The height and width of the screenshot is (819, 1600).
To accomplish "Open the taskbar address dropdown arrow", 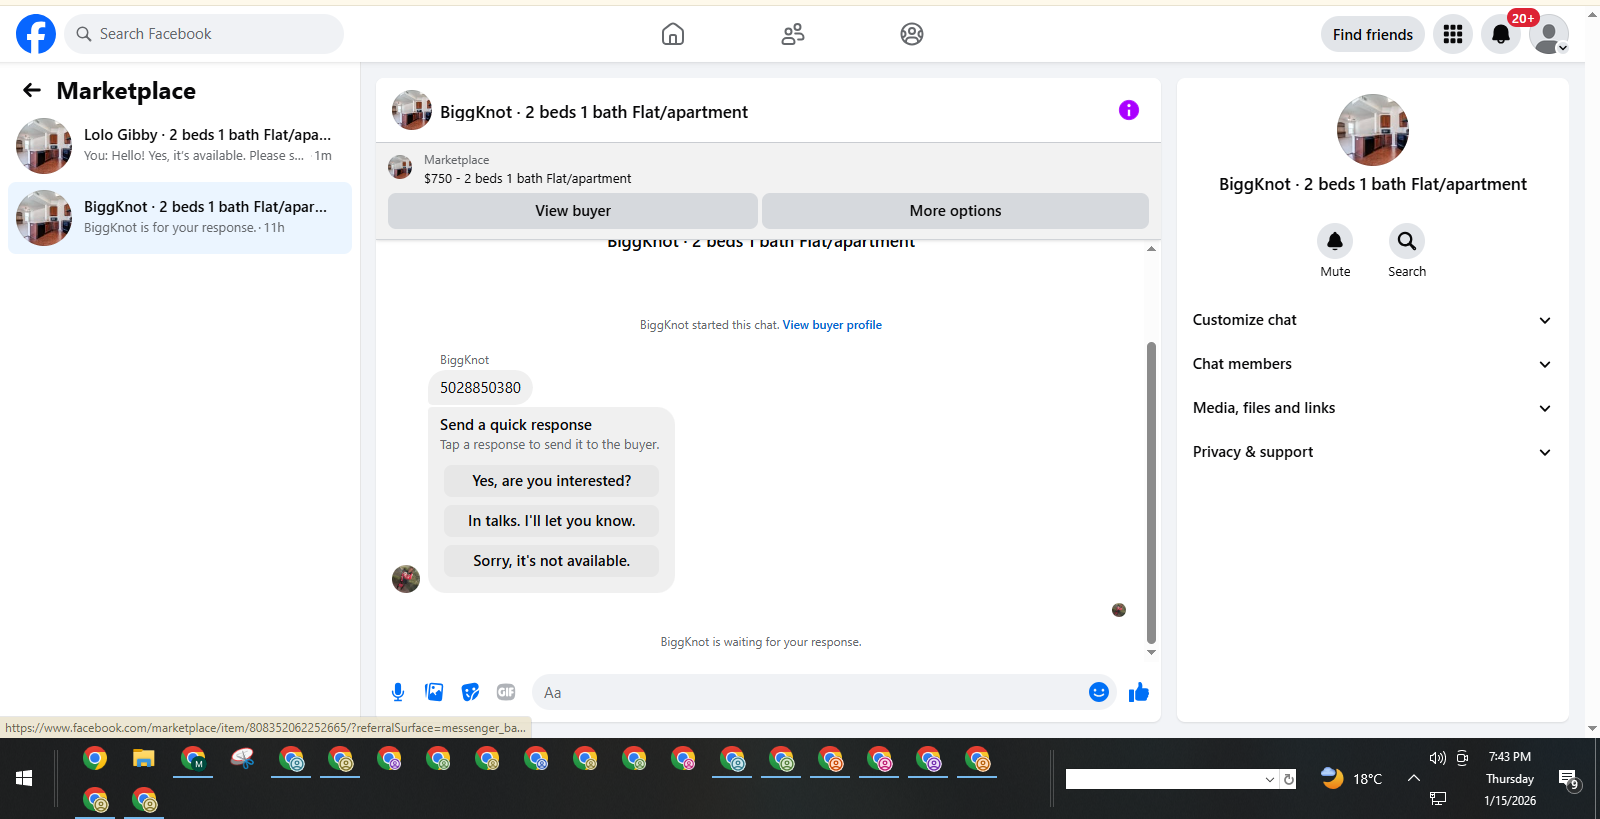I will point(1270,779).
